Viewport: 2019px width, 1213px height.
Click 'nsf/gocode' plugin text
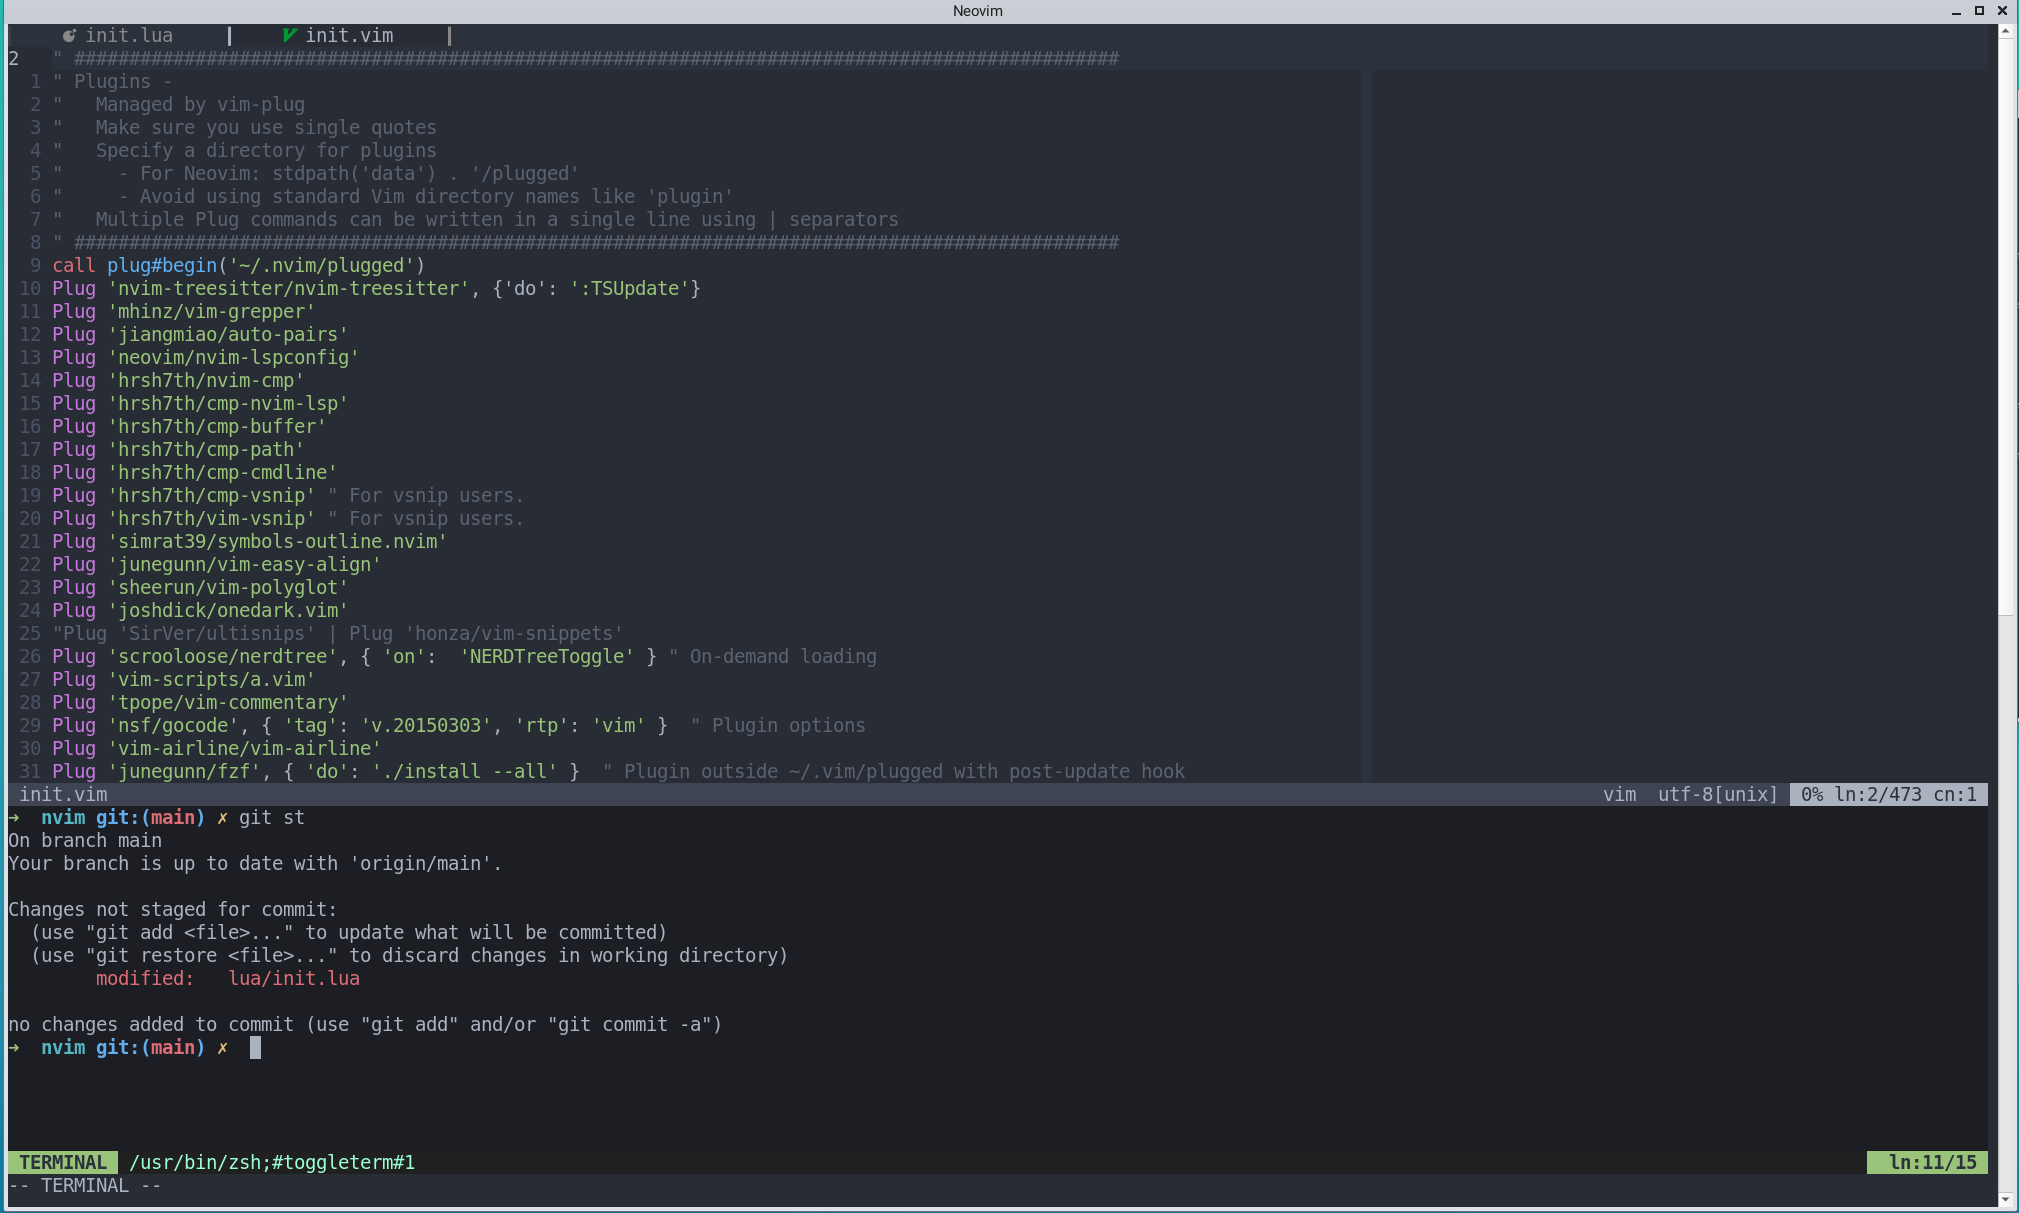coord(173,725)
